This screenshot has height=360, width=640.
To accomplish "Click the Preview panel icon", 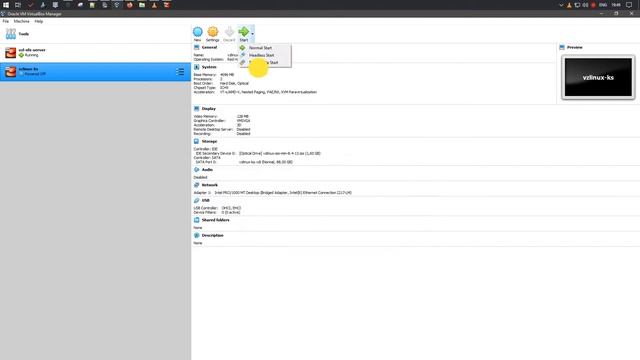I will click(x=562, y=47).
